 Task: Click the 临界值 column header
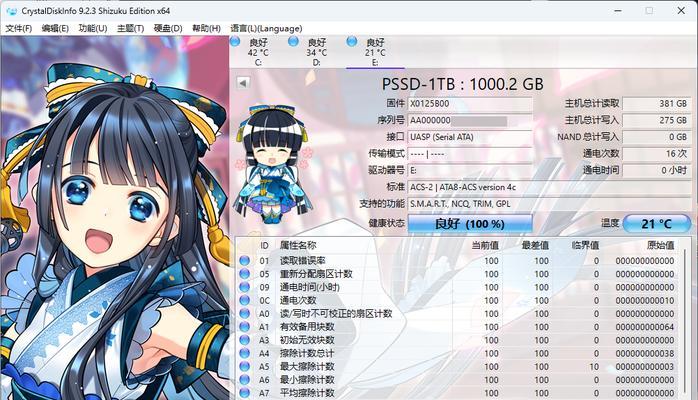pos(585,246)
